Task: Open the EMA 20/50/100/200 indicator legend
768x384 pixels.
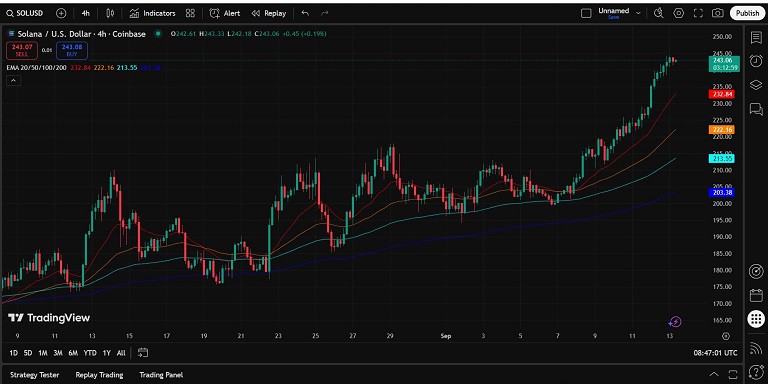Action: pos(37,67)
